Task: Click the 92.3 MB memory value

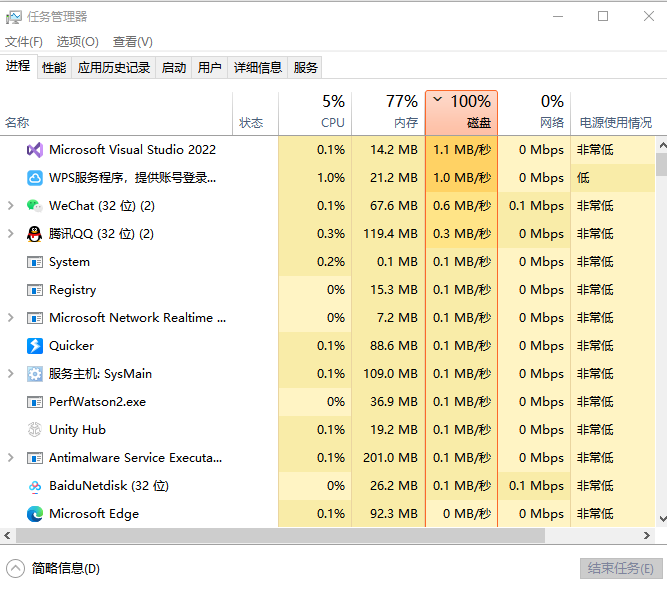Action: (393, 514)
